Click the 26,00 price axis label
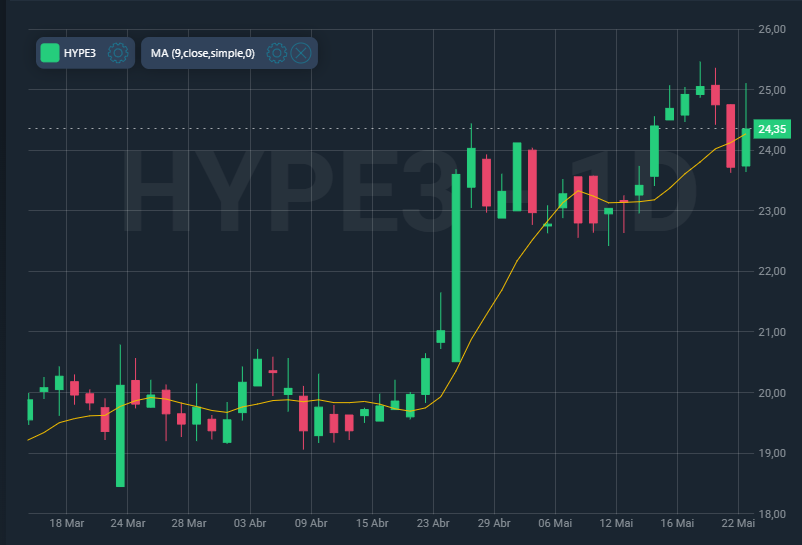The width and height of the screenshot is (802, 545). click(x=772, y=29)
